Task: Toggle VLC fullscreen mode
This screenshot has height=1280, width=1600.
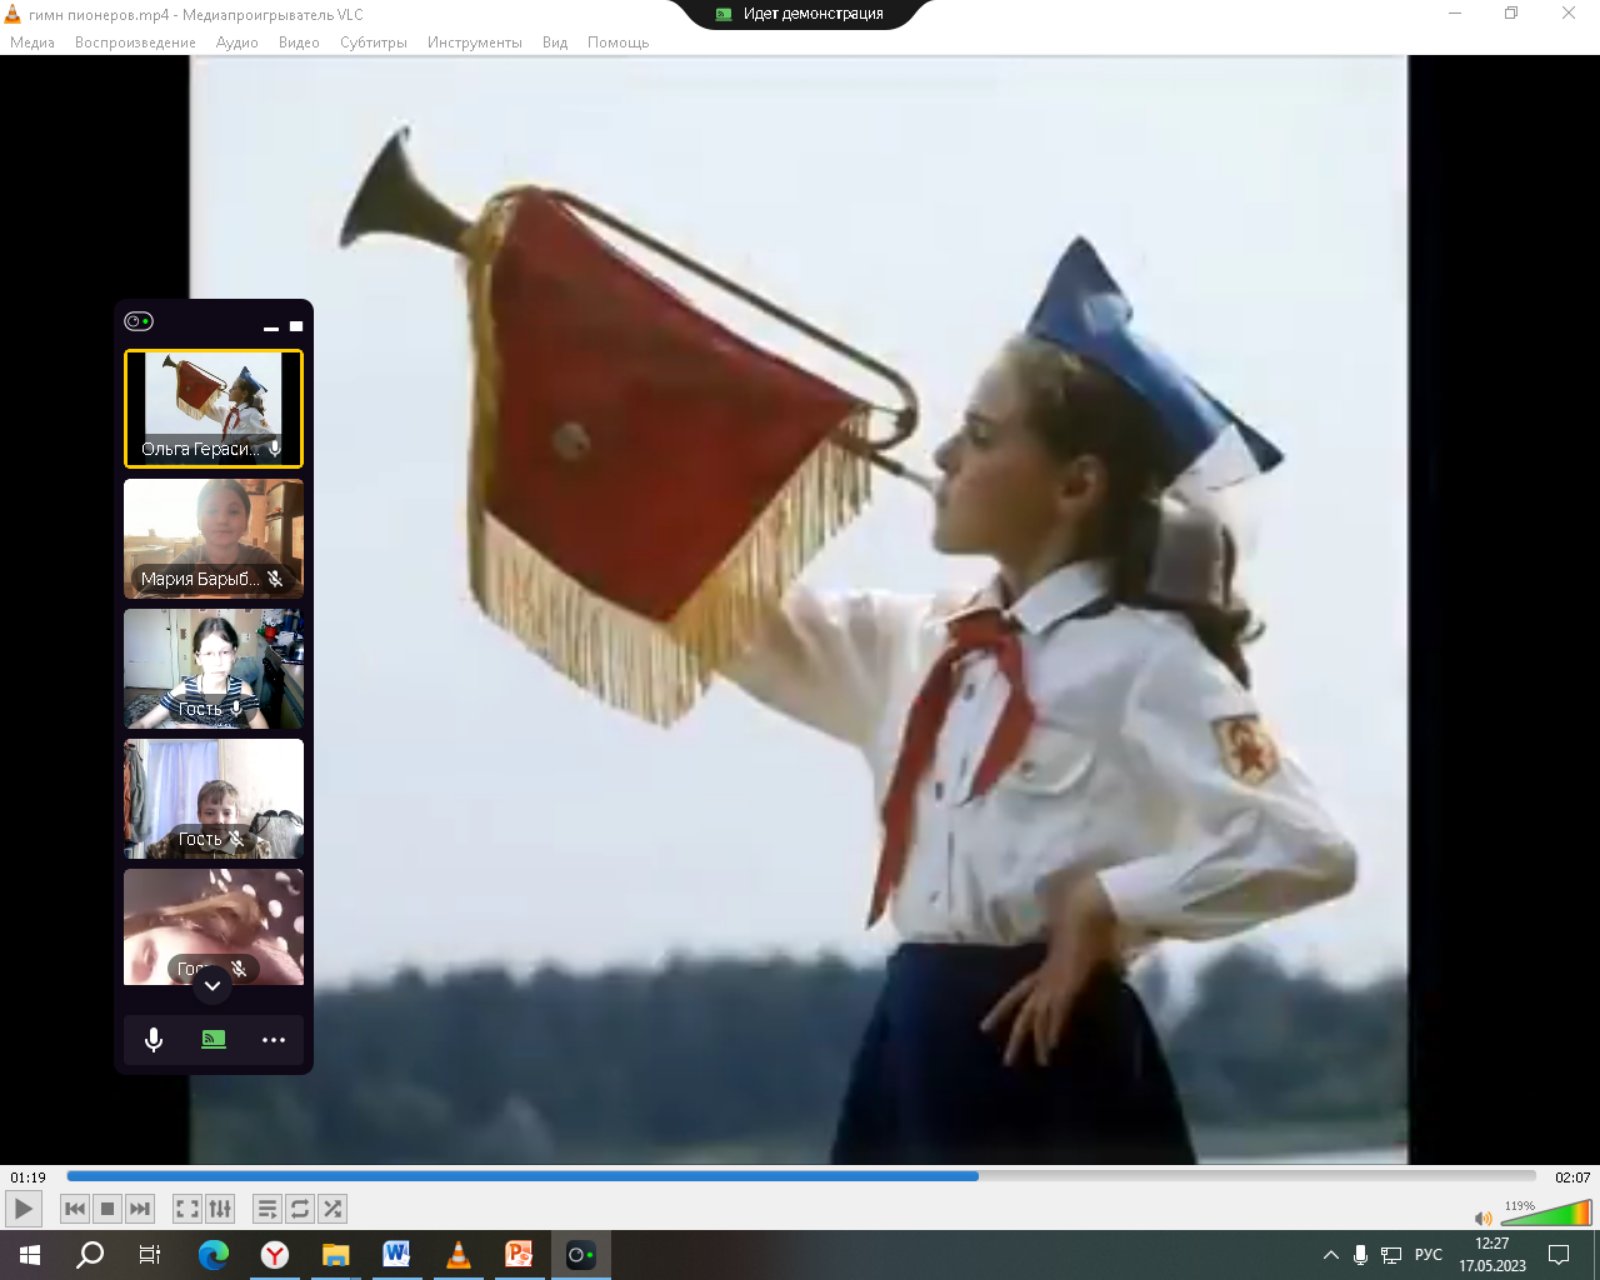Action: [187, 1209]
